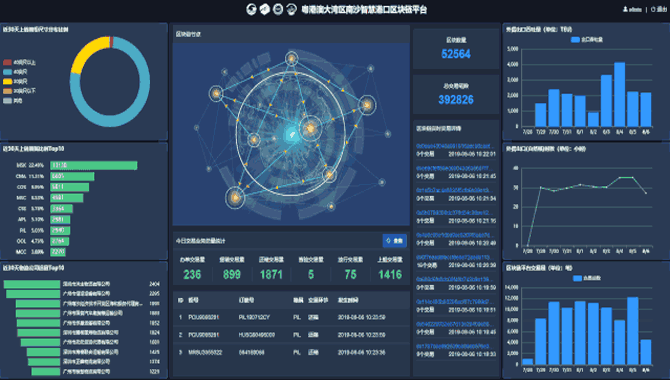The image size is (670, 380).
Task: Click the blue query button with diamond icon
Action: [x=394, y=241]
